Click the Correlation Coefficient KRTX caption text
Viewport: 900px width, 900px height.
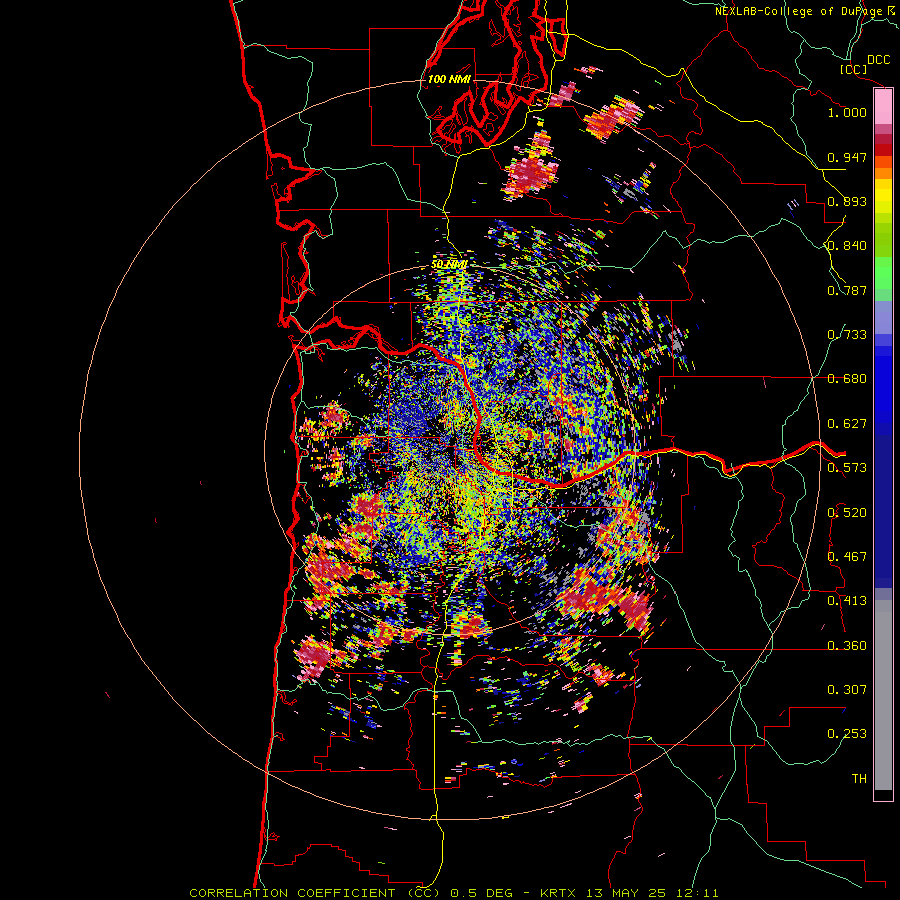click(454, 893)
